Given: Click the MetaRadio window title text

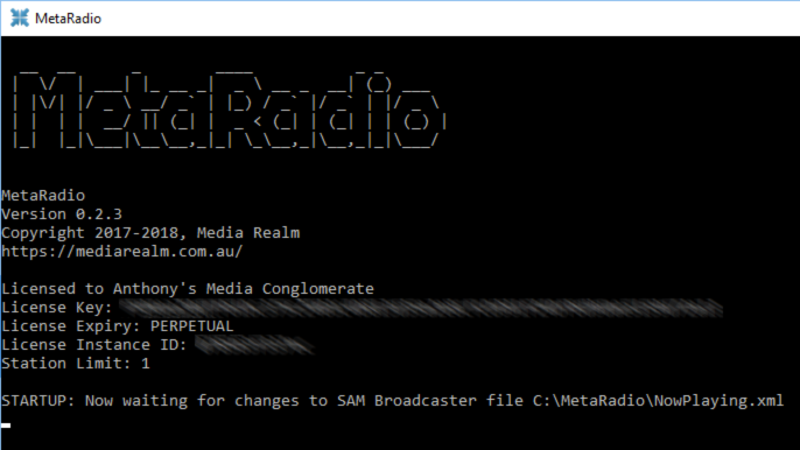Looking at the screenshot, I should coord(68,18).
